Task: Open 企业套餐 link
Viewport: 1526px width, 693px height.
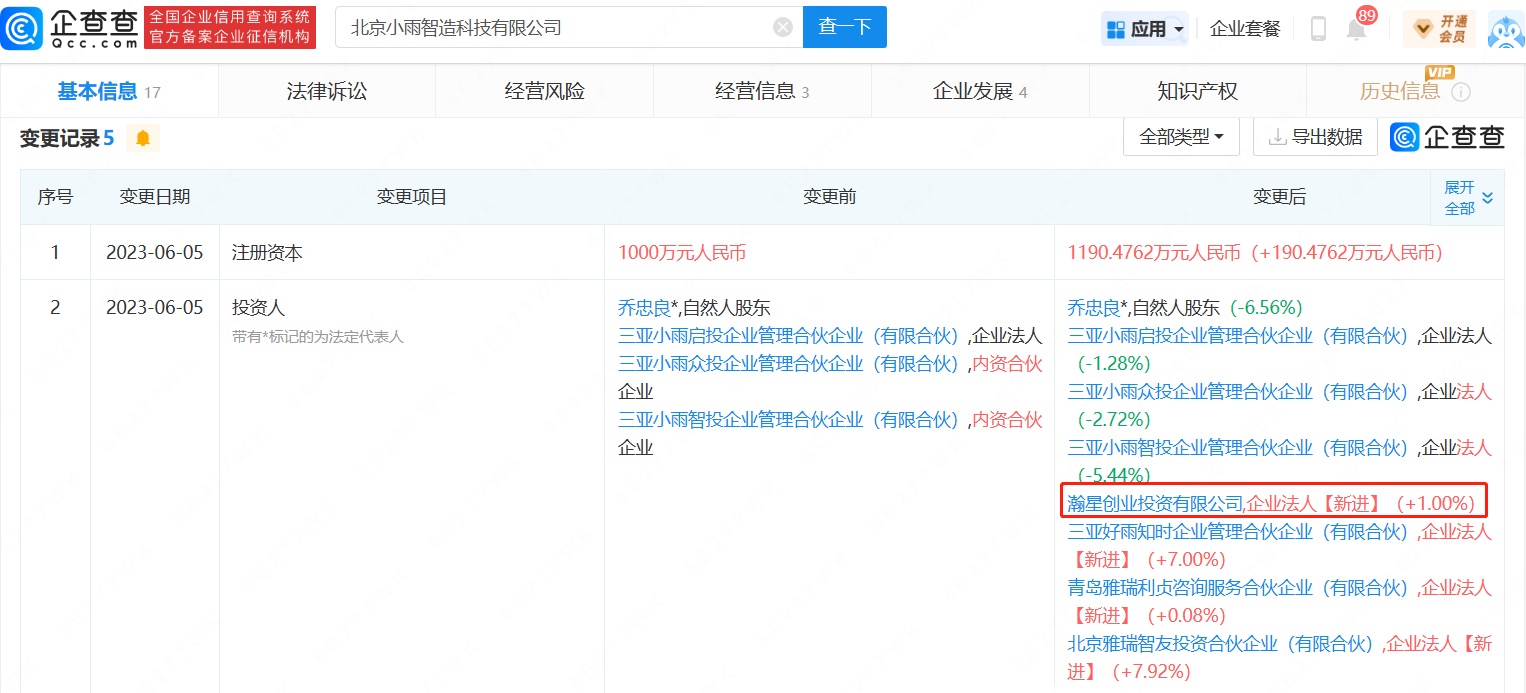Action: (1245, 29)
